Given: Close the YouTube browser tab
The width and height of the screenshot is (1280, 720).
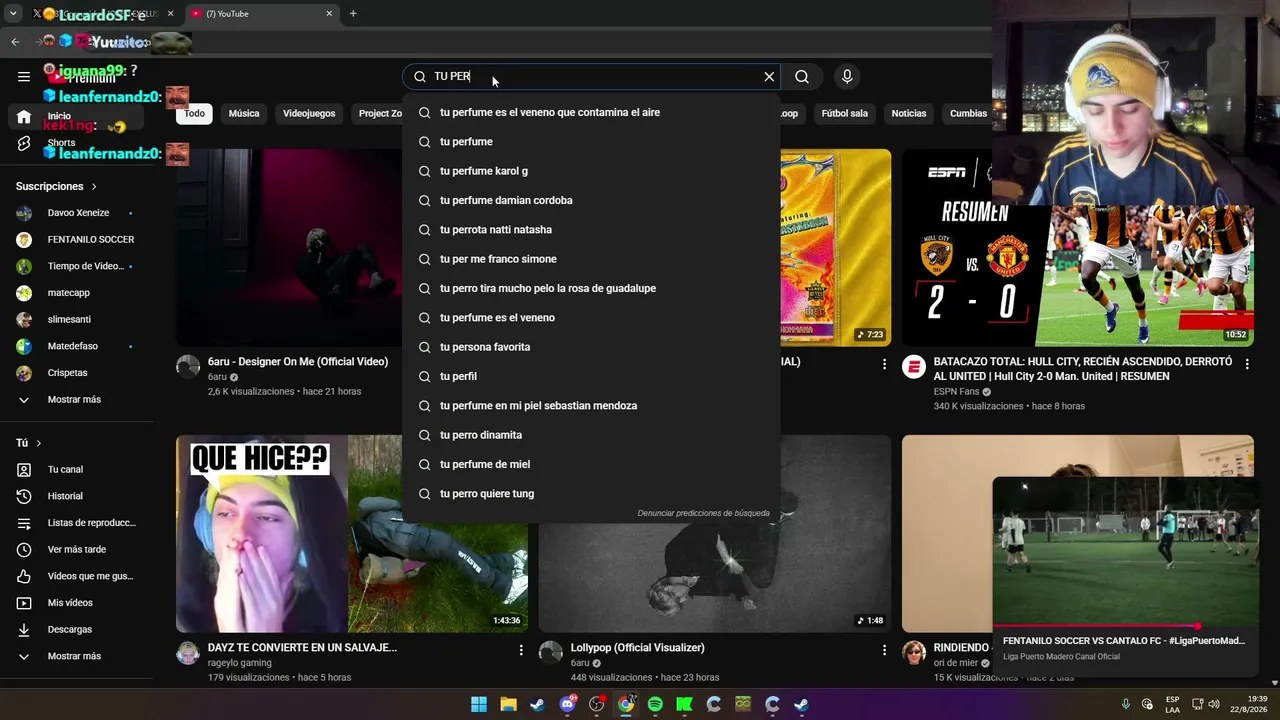Looking at the screenshot, I should click(329, 14).
